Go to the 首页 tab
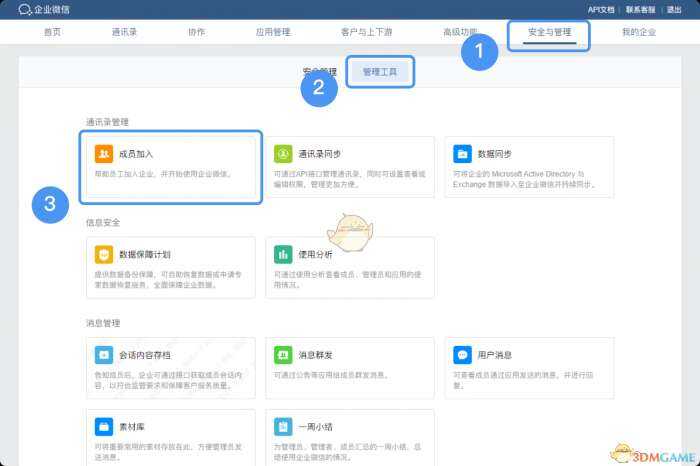 coord(52,32)
